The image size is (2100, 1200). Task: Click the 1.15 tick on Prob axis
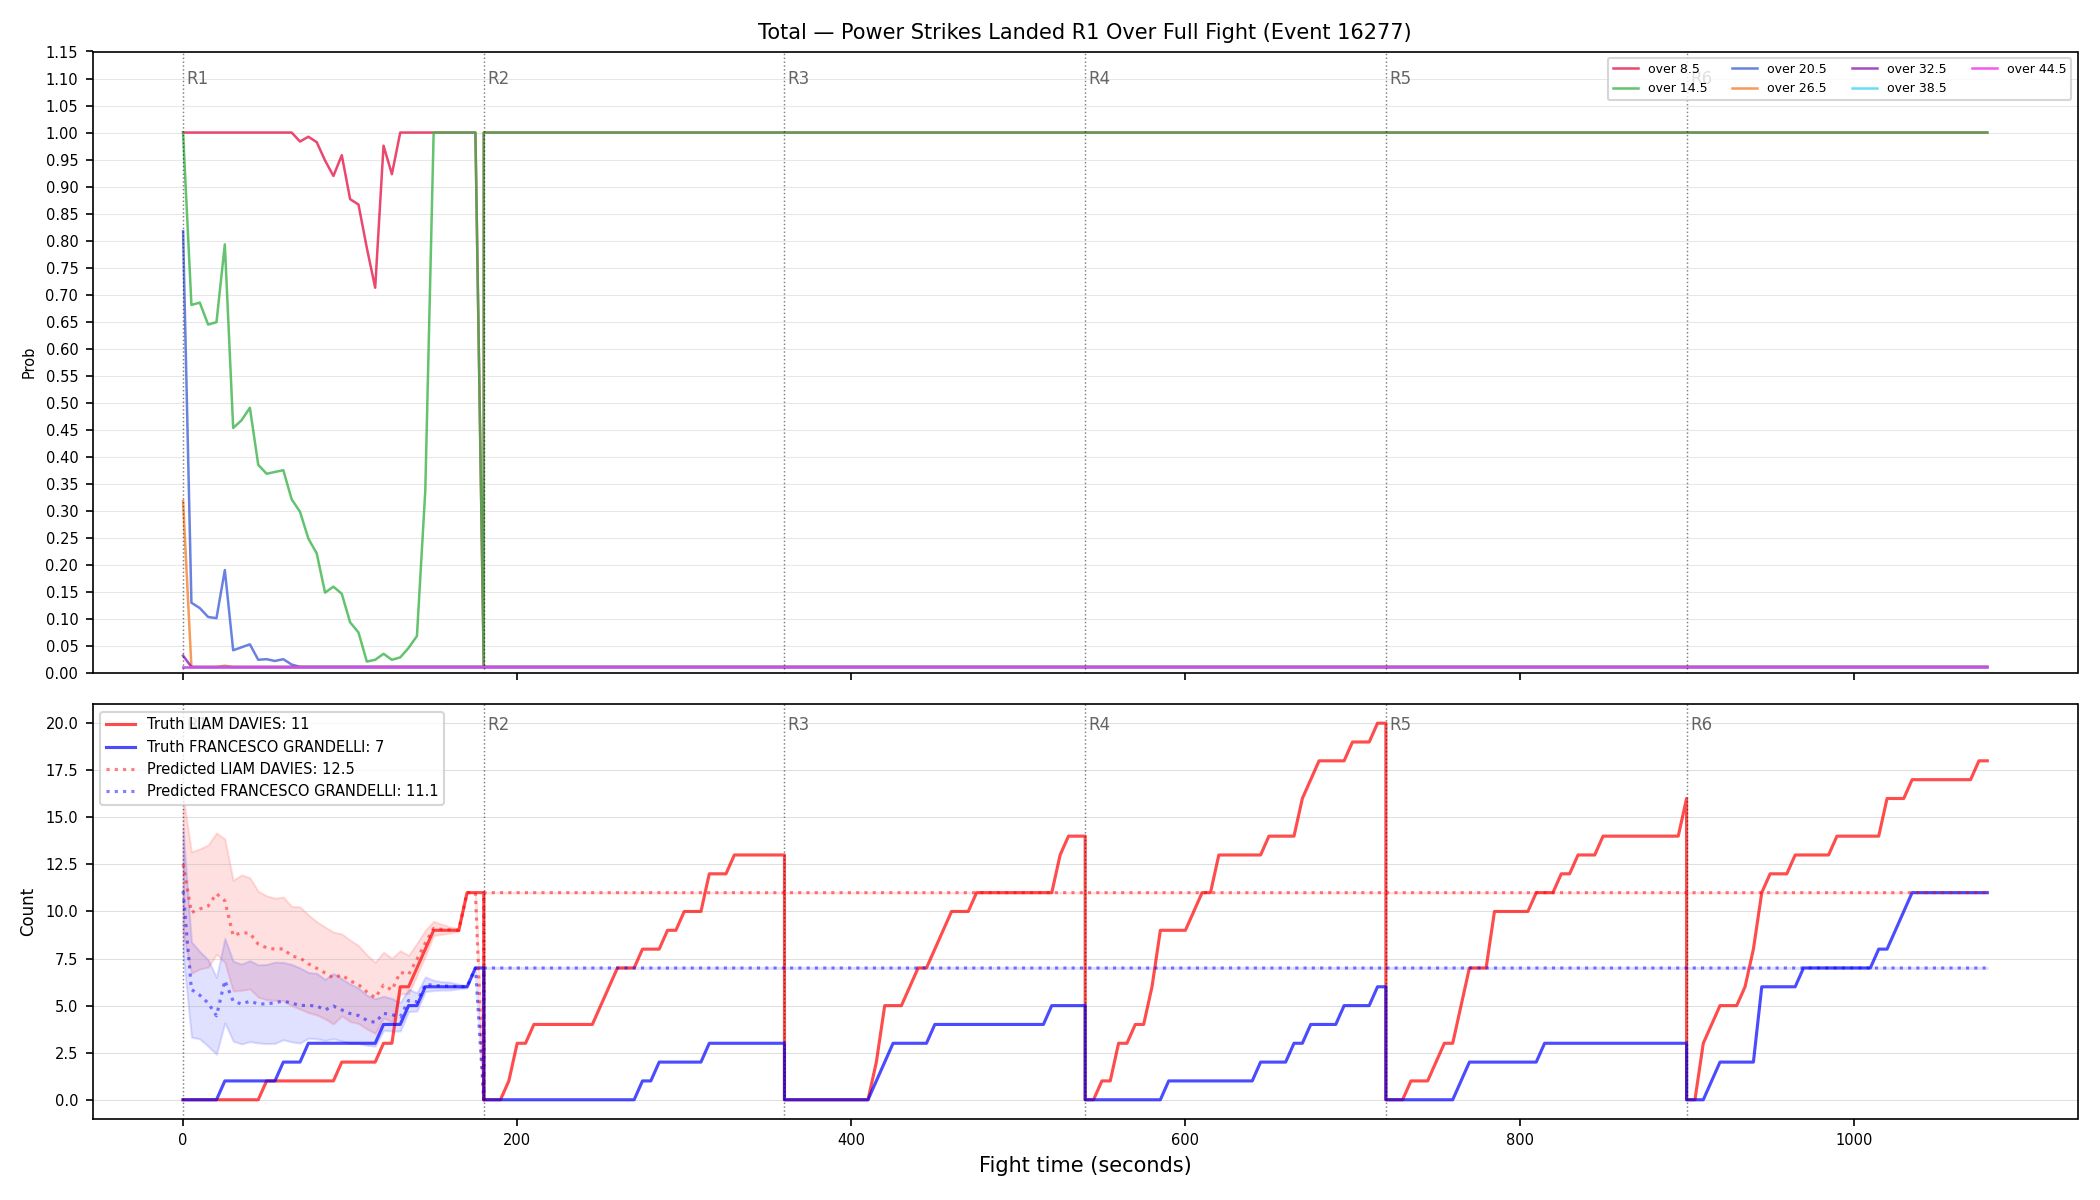[x=62, y=52]
